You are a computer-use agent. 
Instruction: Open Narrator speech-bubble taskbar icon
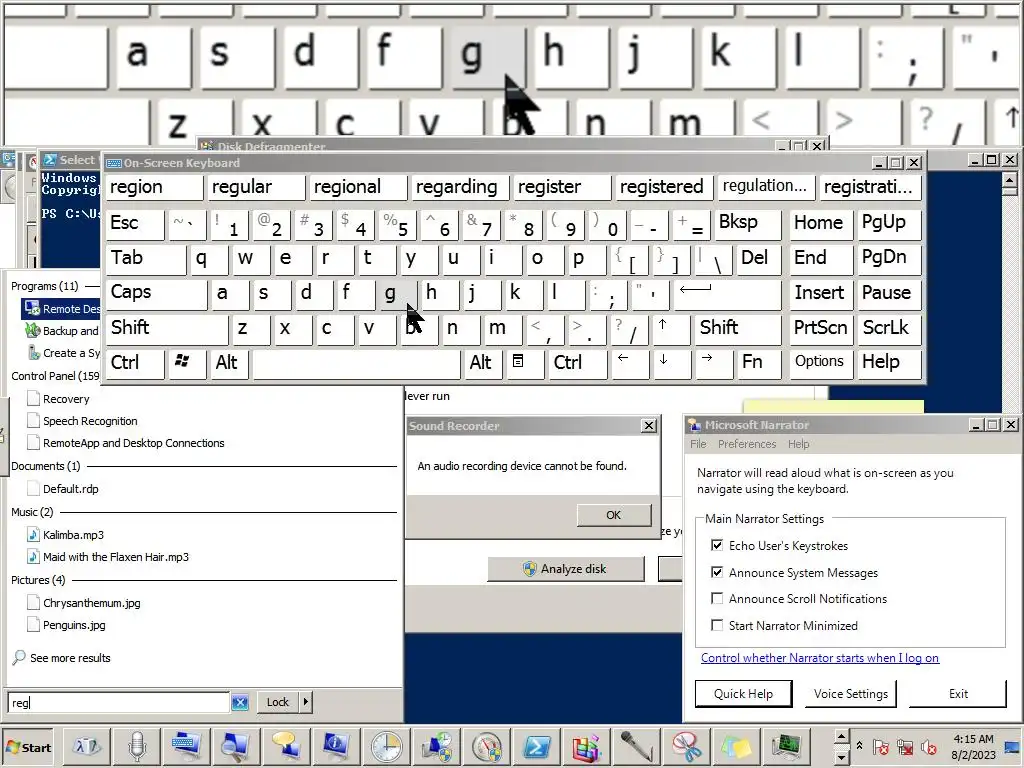click(286, 746)
